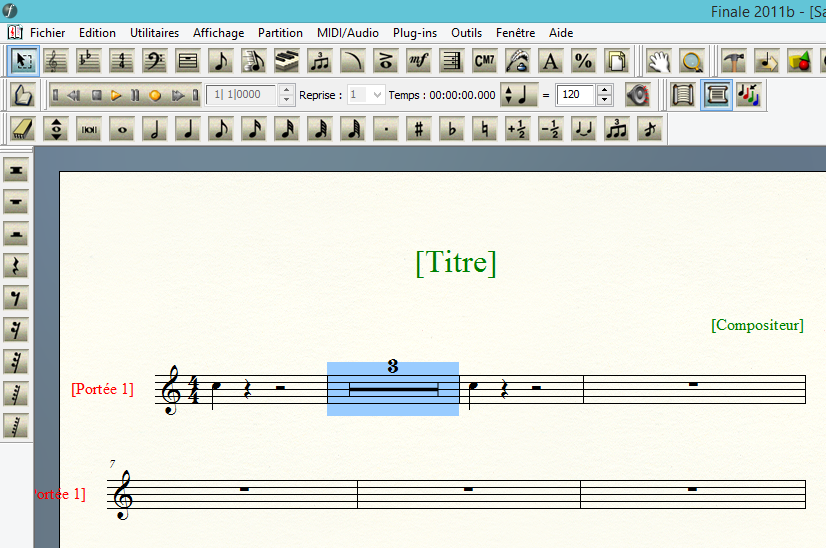Pick the Tuplet tool icon
Viewport: 826px width, 548px height.
[x=320, y=61]
